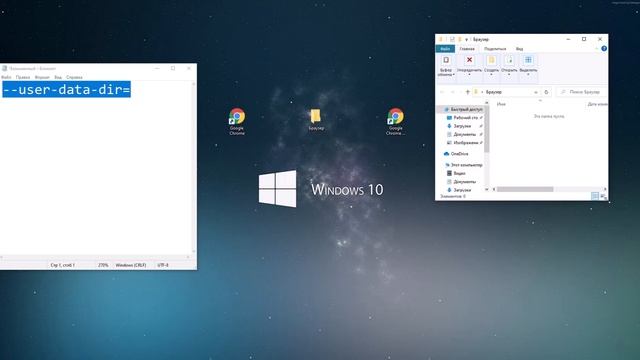This screenshot has height=360, width=640.
Task: Open the Открыть ribbon group
Action: pyautogui.click(x=509, y=66)
